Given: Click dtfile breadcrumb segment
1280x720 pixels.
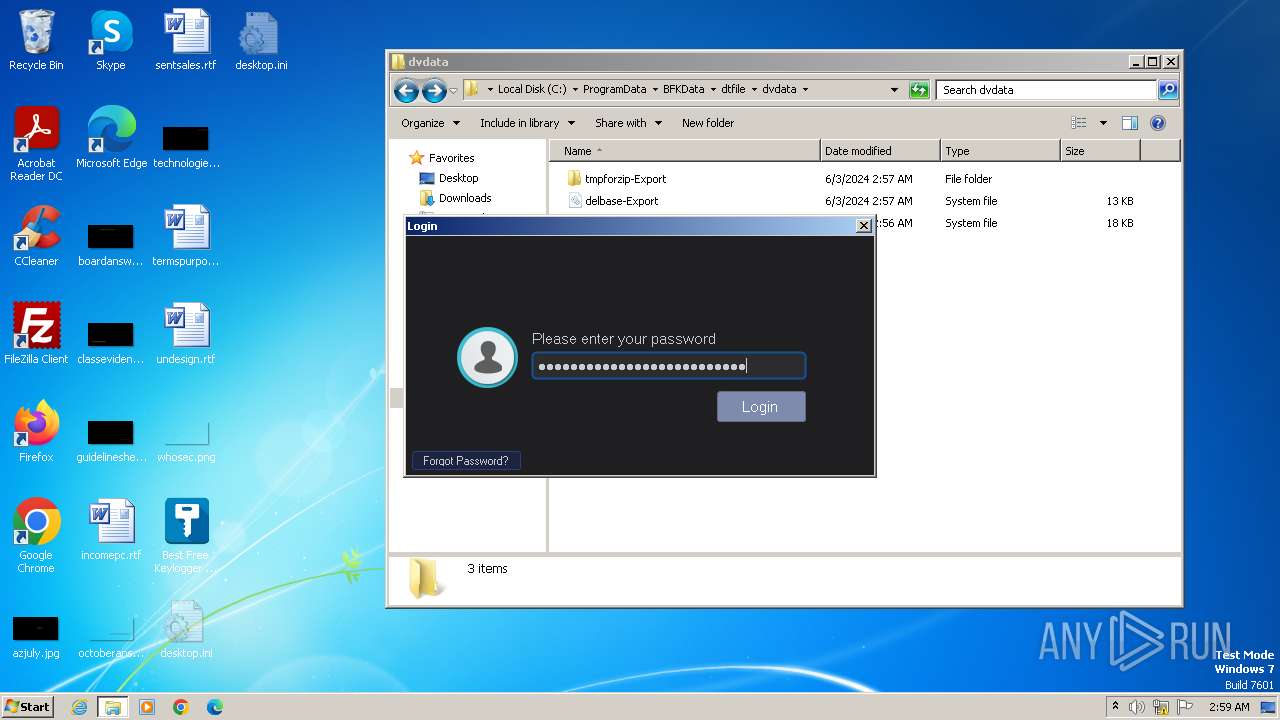Looking at the screenshot, I should point(733,89).
